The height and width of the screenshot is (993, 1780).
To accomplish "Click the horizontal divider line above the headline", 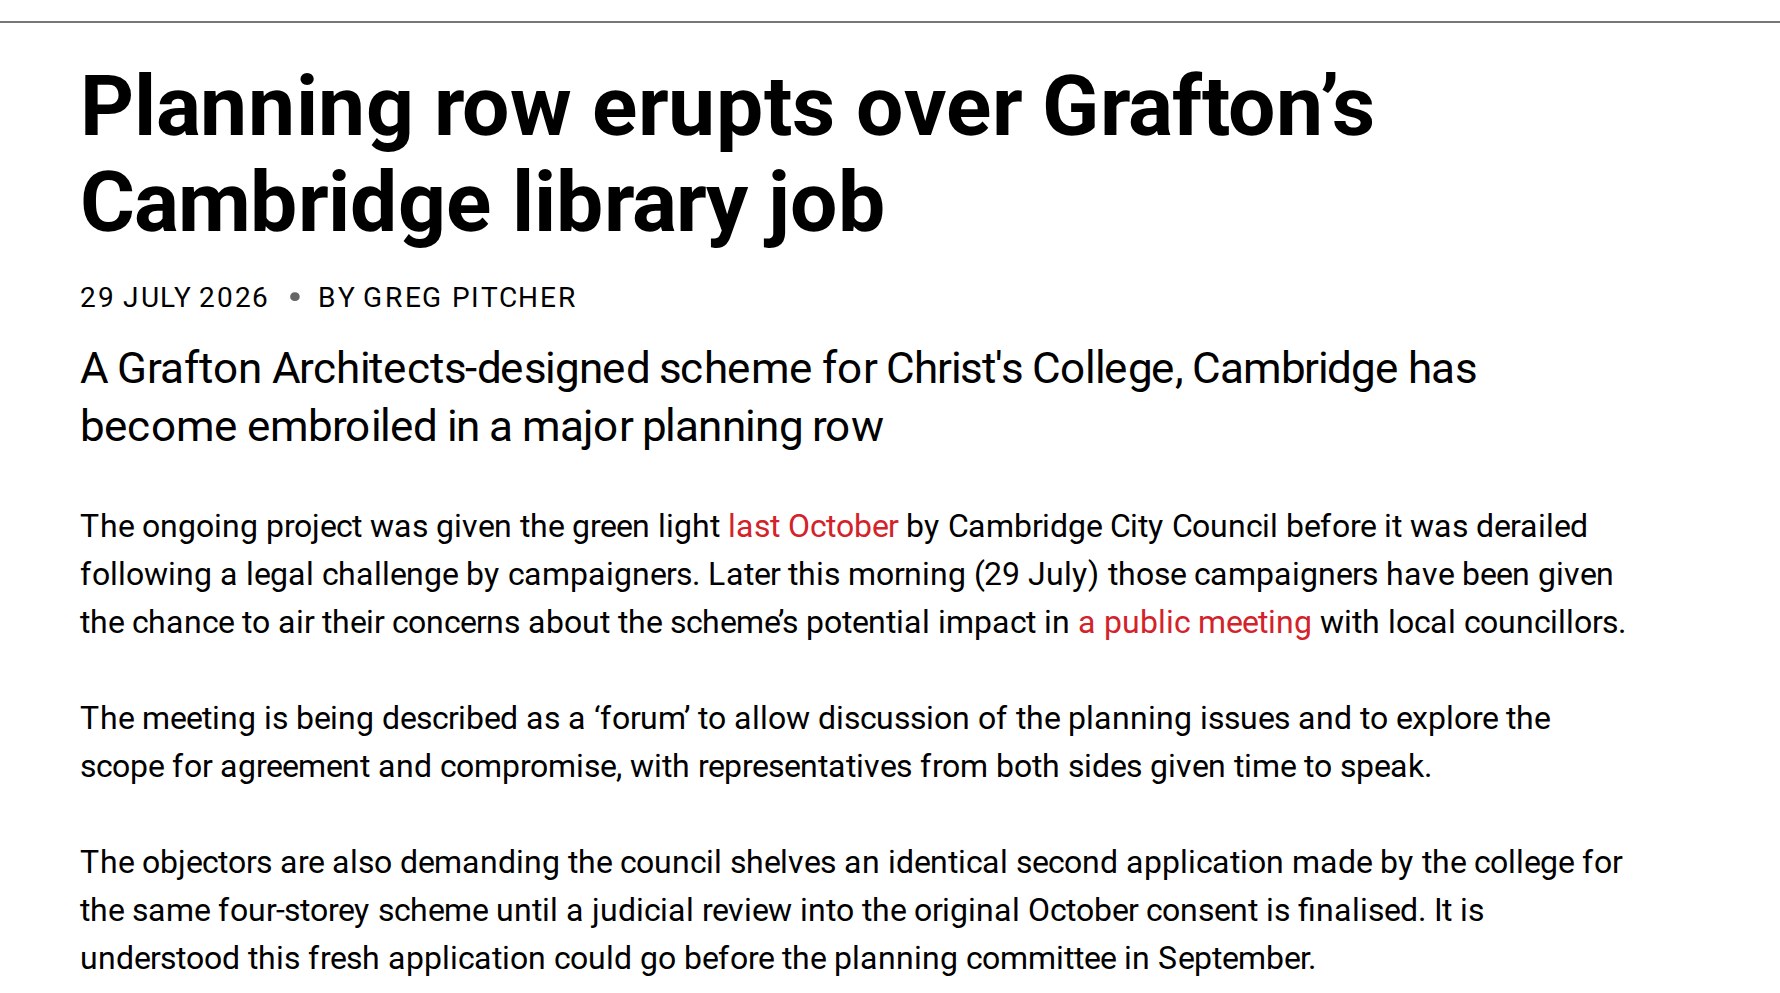I will point(890,21).
